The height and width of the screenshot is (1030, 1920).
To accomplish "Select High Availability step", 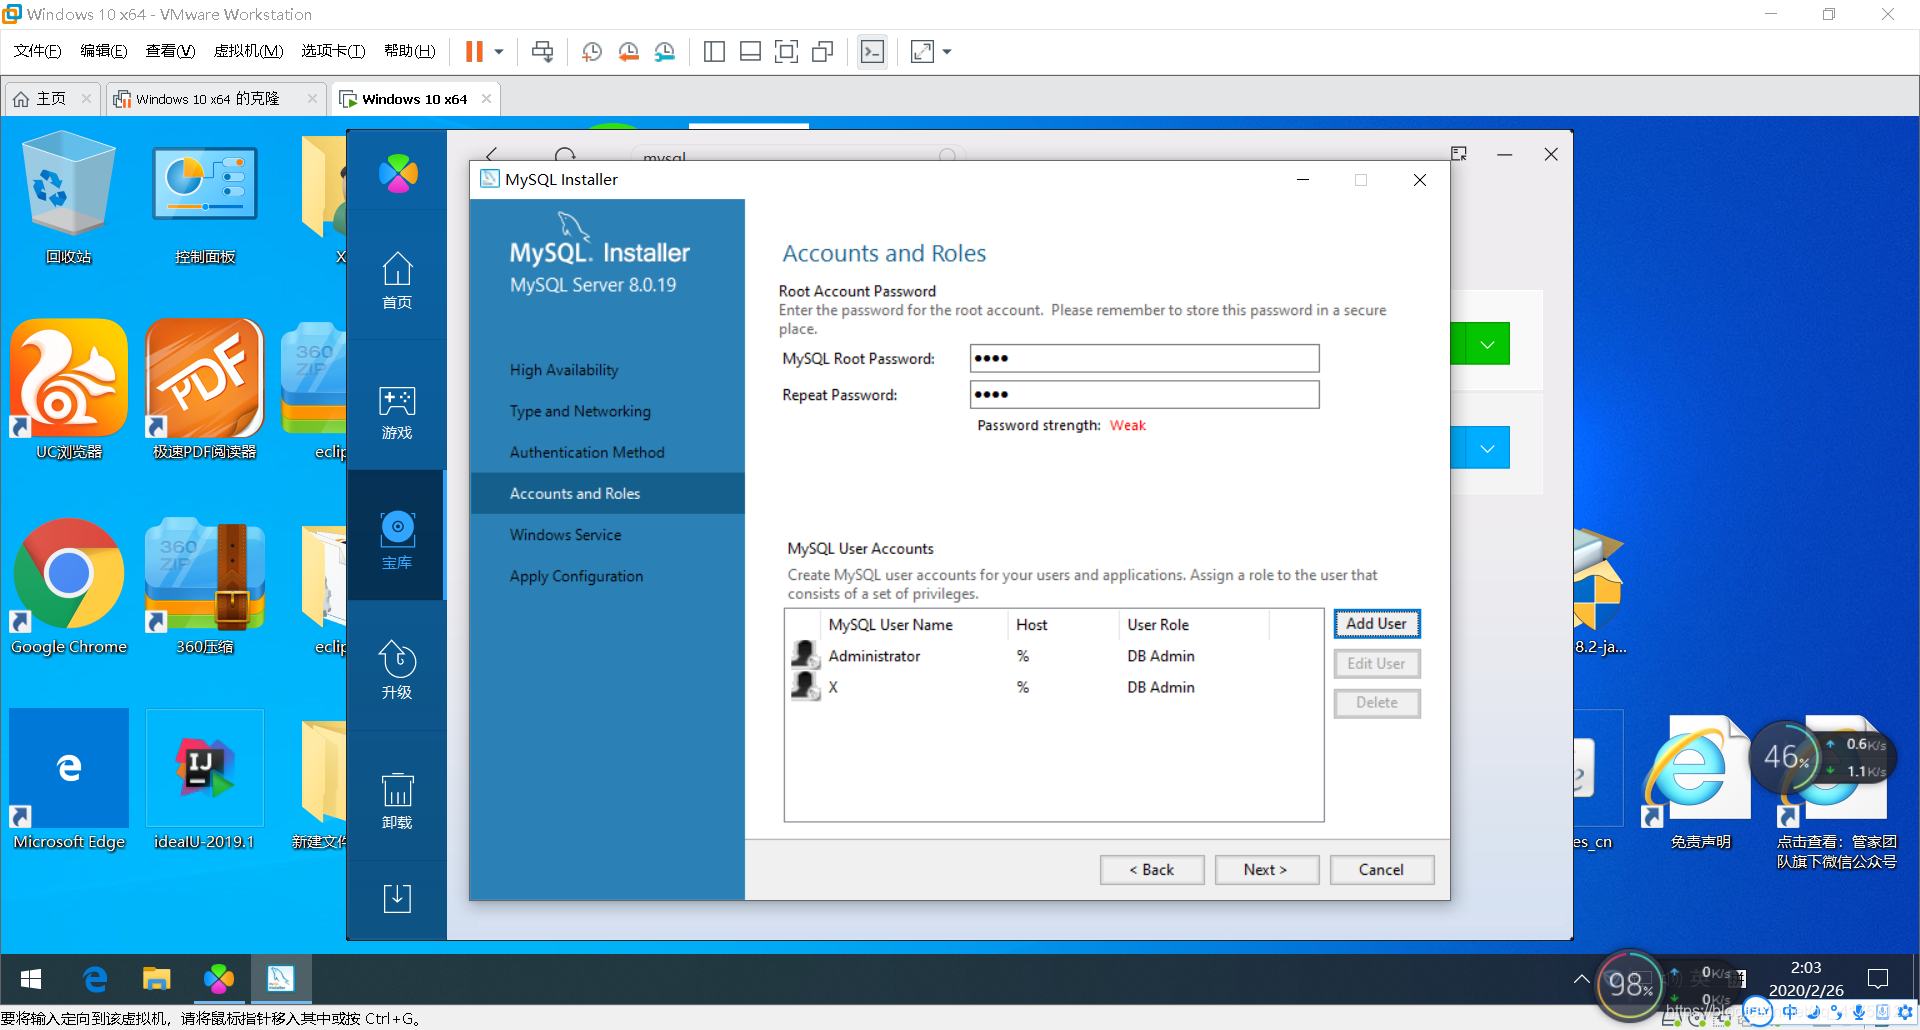I will click(564, 370).
